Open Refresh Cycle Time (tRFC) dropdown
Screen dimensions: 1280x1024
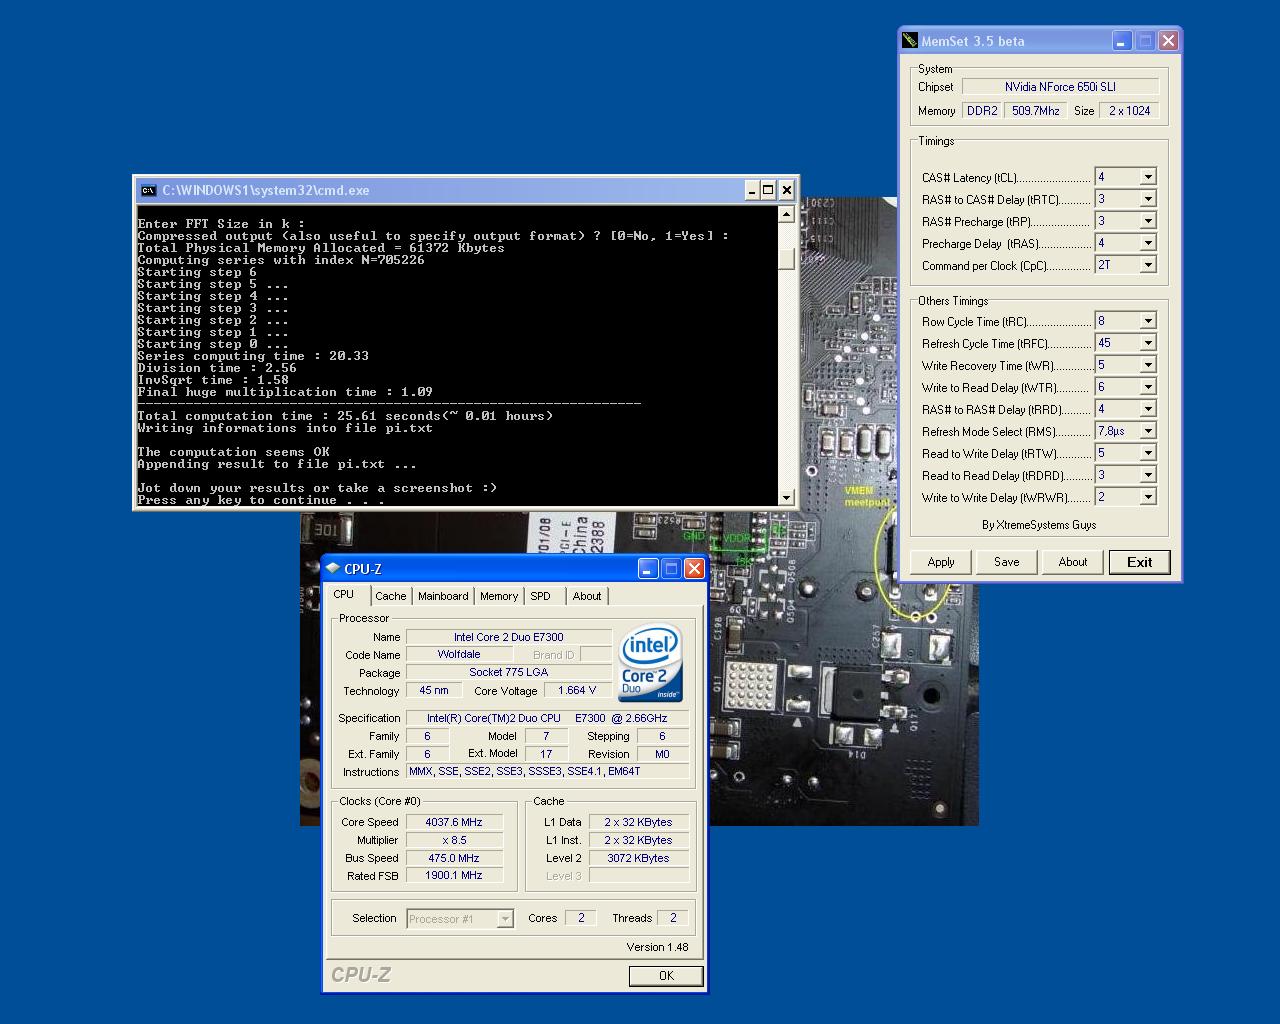click(1148, 343)
